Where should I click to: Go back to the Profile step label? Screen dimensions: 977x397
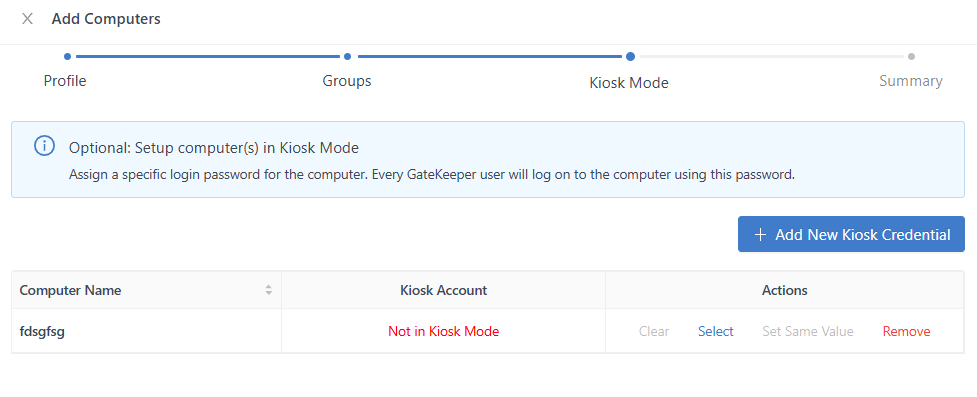click(65, 80)
